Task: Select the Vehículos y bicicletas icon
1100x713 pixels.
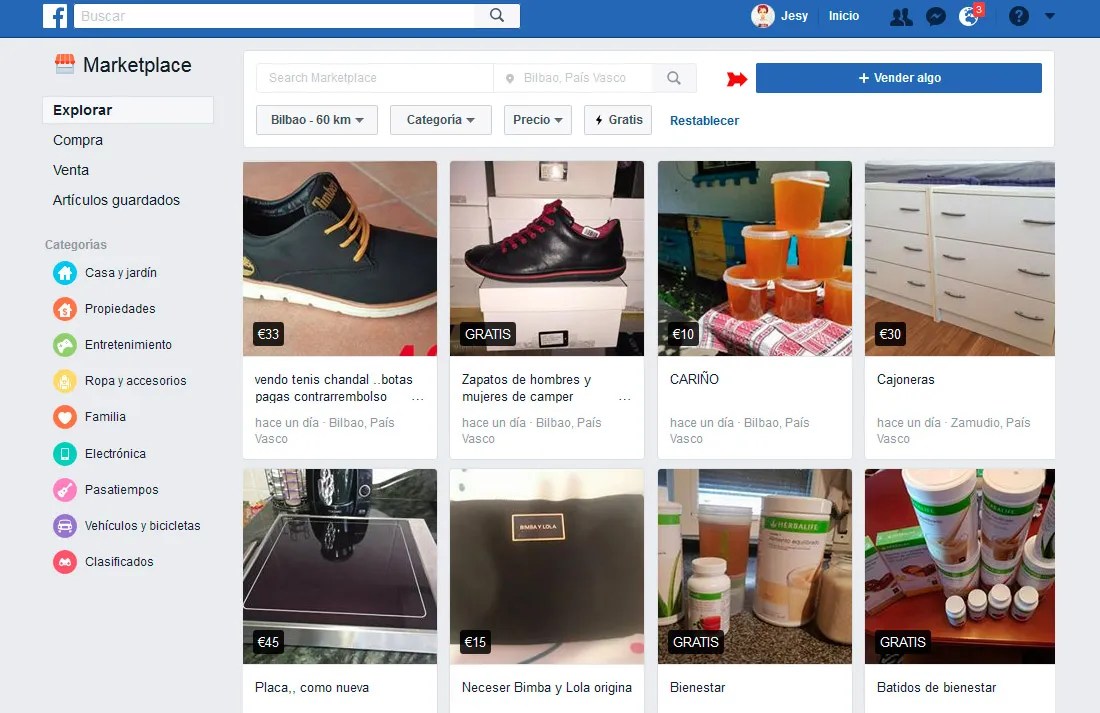Action: 67,525
